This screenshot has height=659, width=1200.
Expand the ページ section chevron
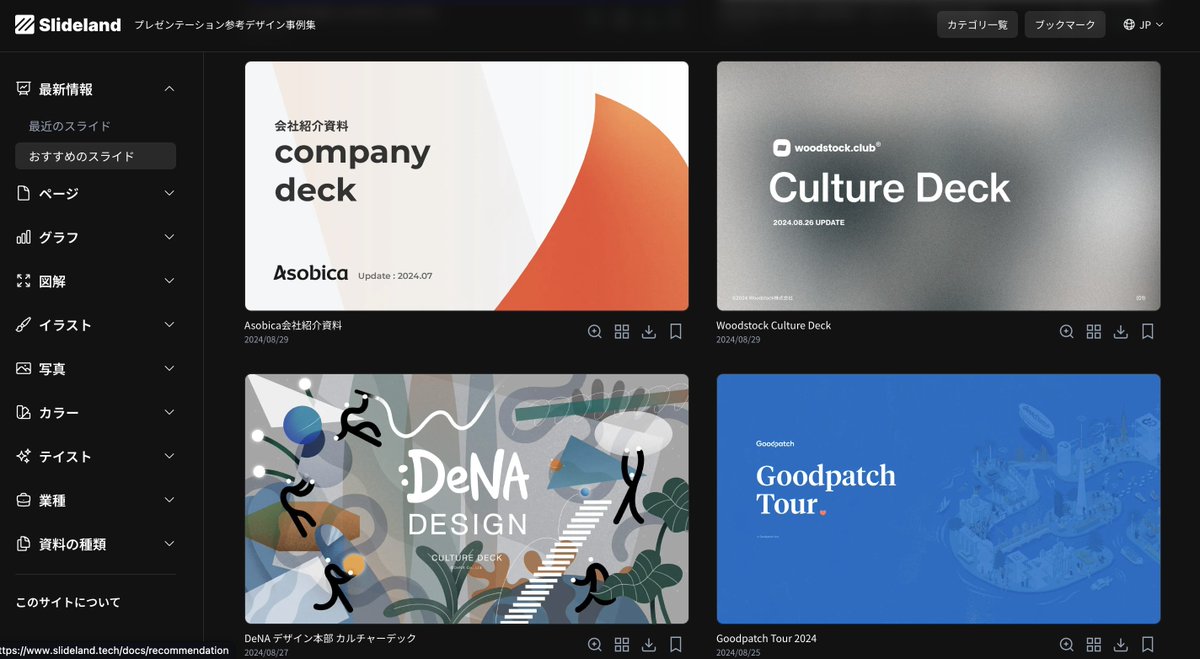[169, 193]
